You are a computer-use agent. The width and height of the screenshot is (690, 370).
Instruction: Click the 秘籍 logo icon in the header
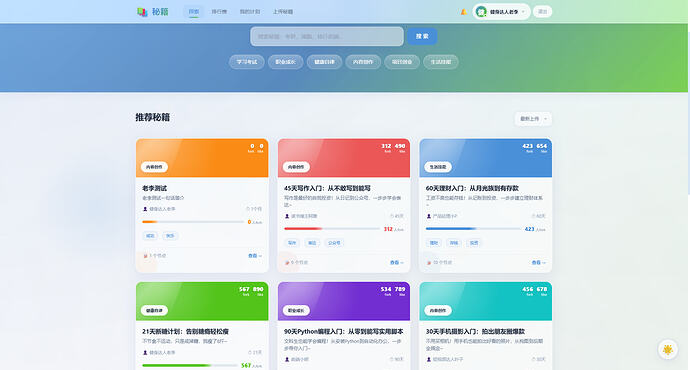tap(142, 12)
